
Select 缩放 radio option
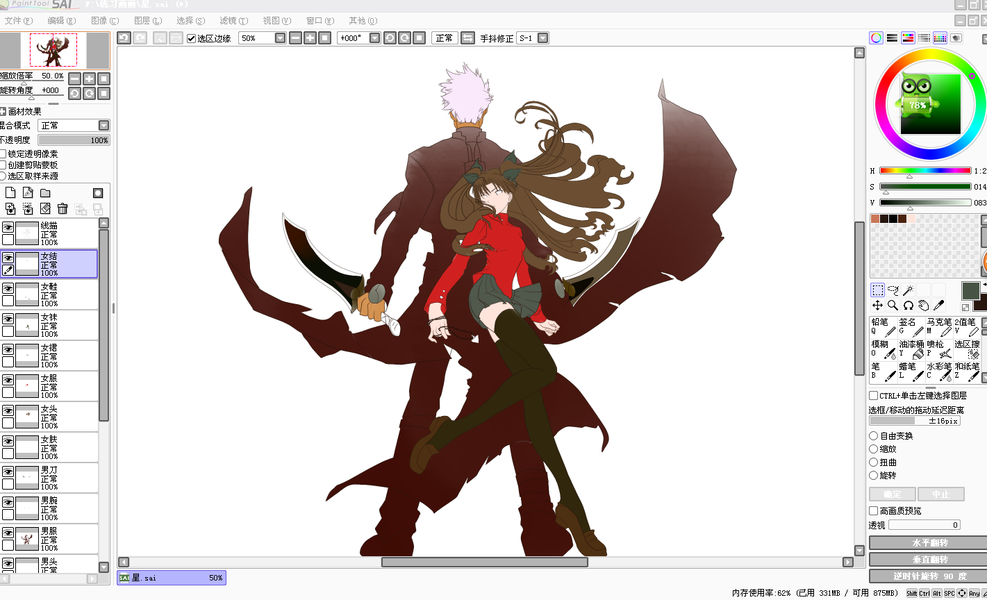click(x=874, y=449)
